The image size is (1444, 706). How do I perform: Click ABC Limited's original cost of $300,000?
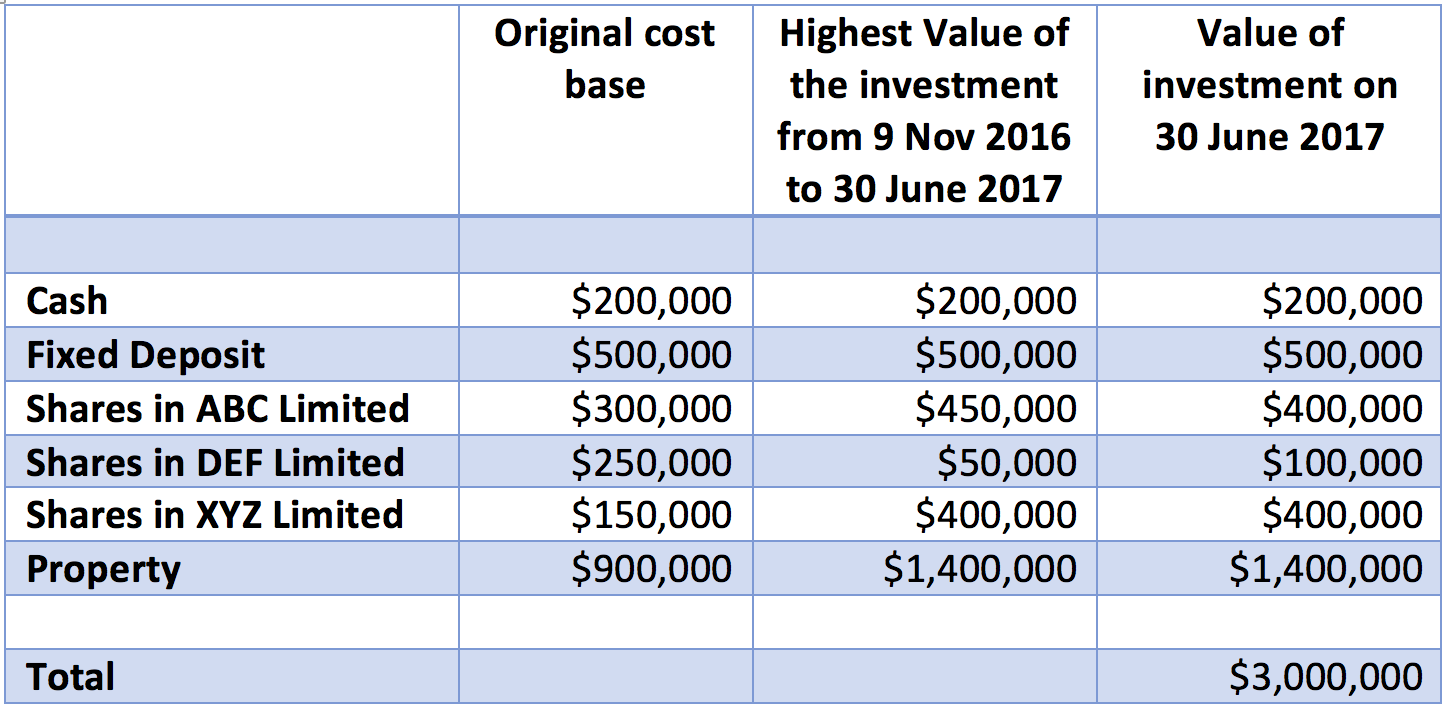click(651, 408)
